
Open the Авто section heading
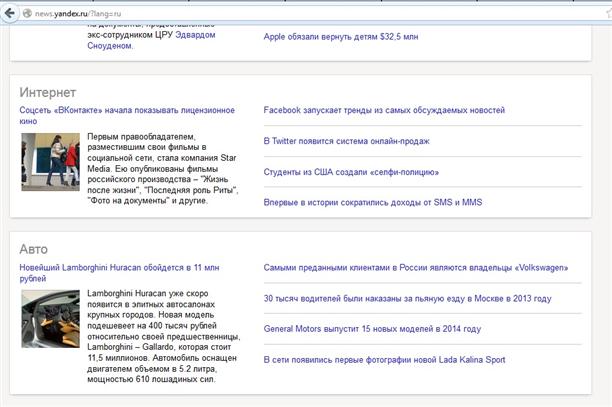click(x=33, y=249)
